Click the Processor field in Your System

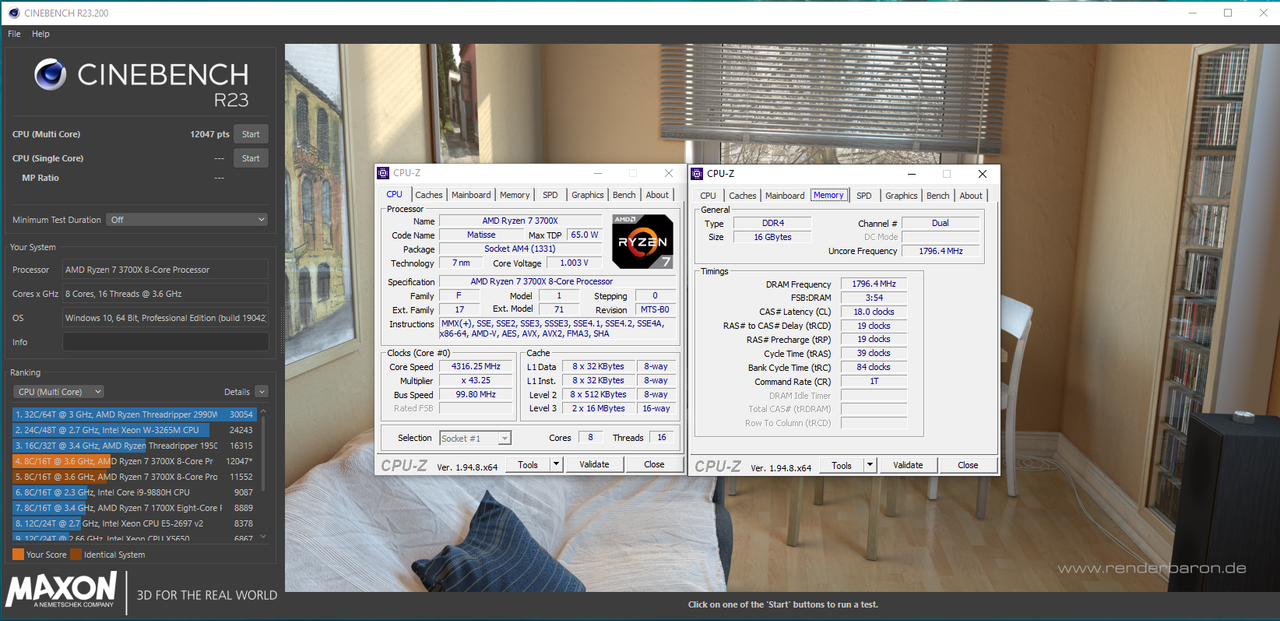tap(165, 270)
